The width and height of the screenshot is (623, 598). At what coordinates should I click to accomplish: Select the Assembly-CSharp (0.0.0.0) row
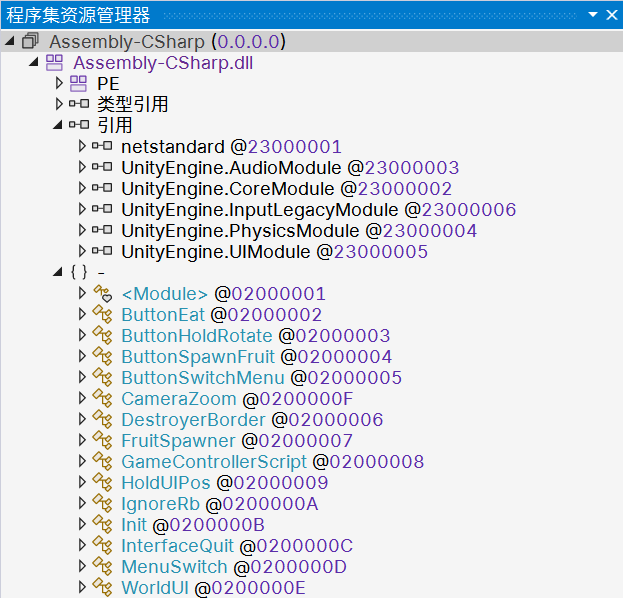[x=312, y=41]
